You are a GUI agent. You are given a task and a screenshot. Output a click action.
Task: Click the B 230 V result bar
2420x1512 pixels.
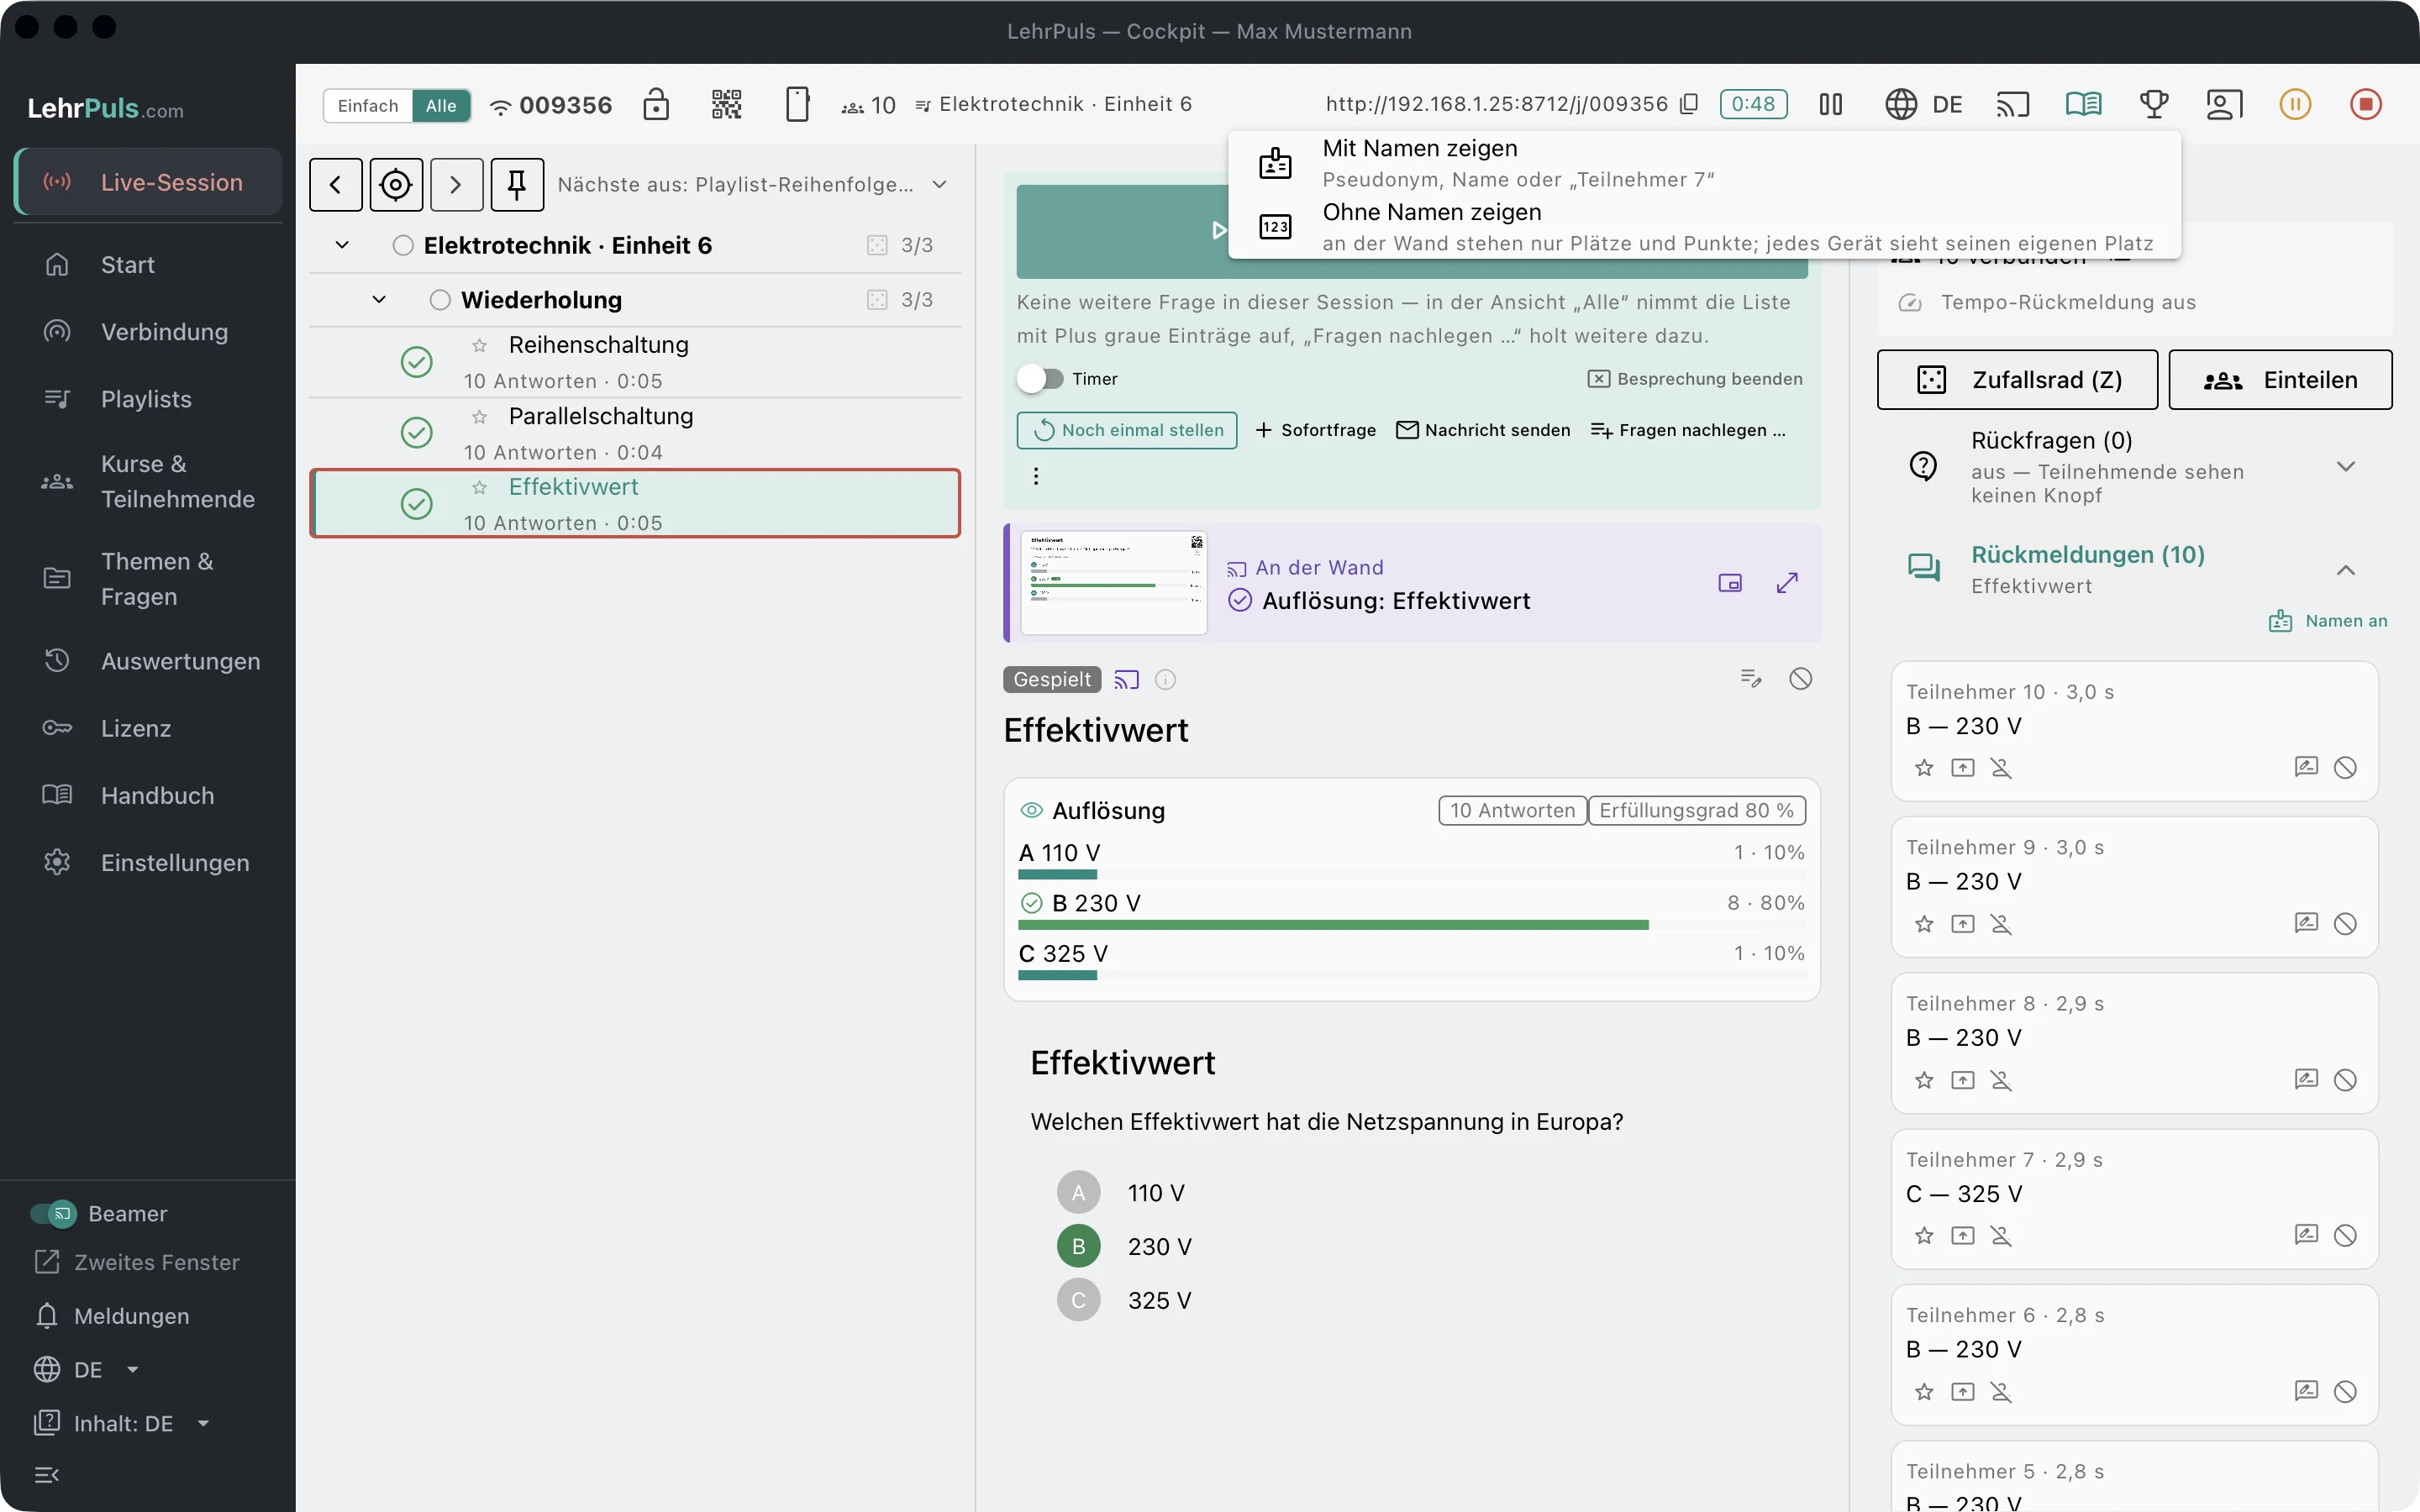point(1411,911)
